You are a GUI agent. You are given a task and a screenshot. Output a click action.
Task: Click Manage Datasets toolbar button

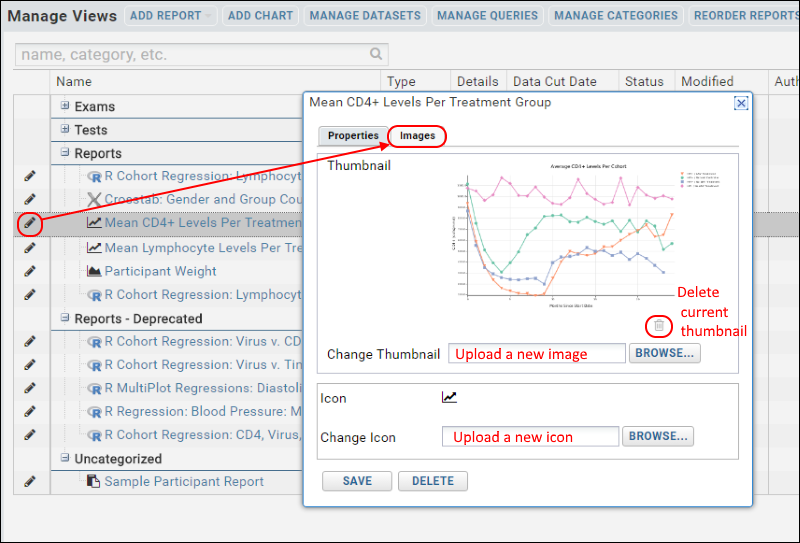point(365,16)
